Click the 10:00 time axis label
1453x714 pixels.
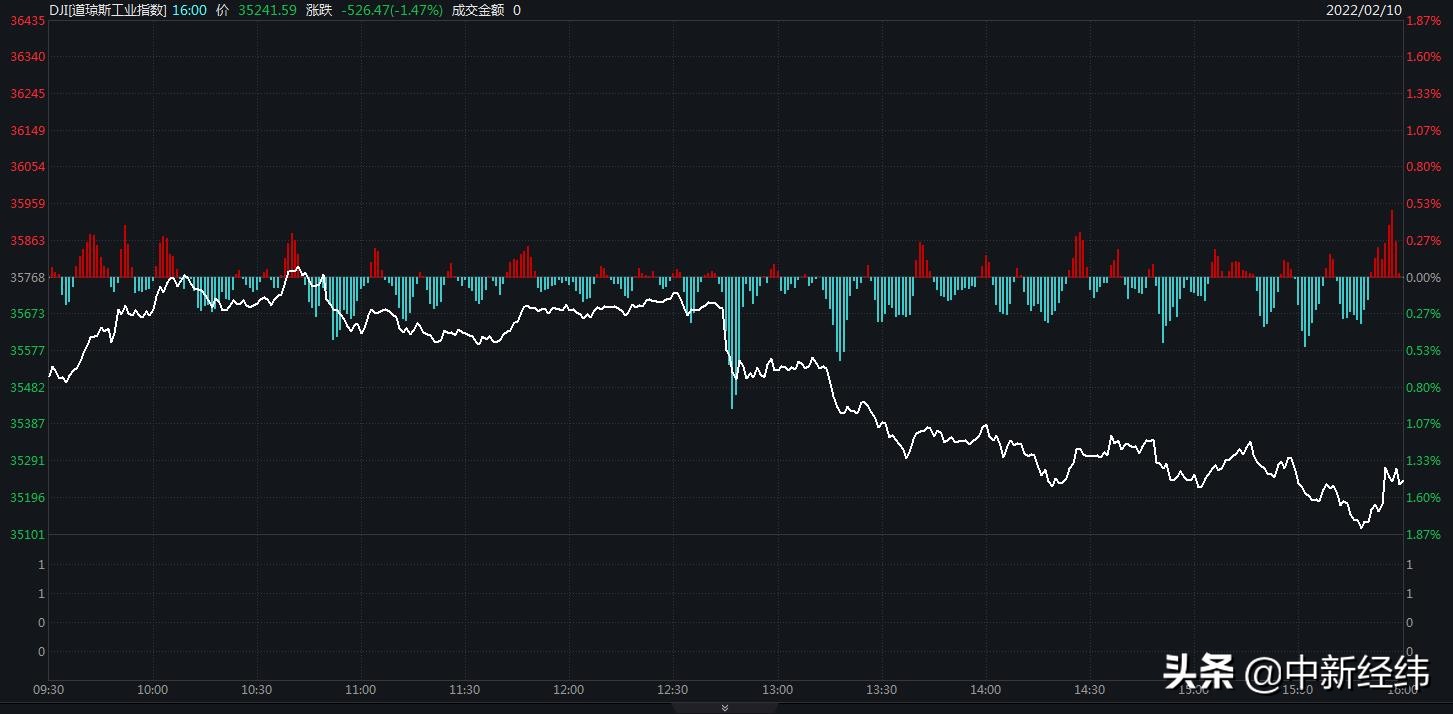pyautogui.click(x=152, y=690)
